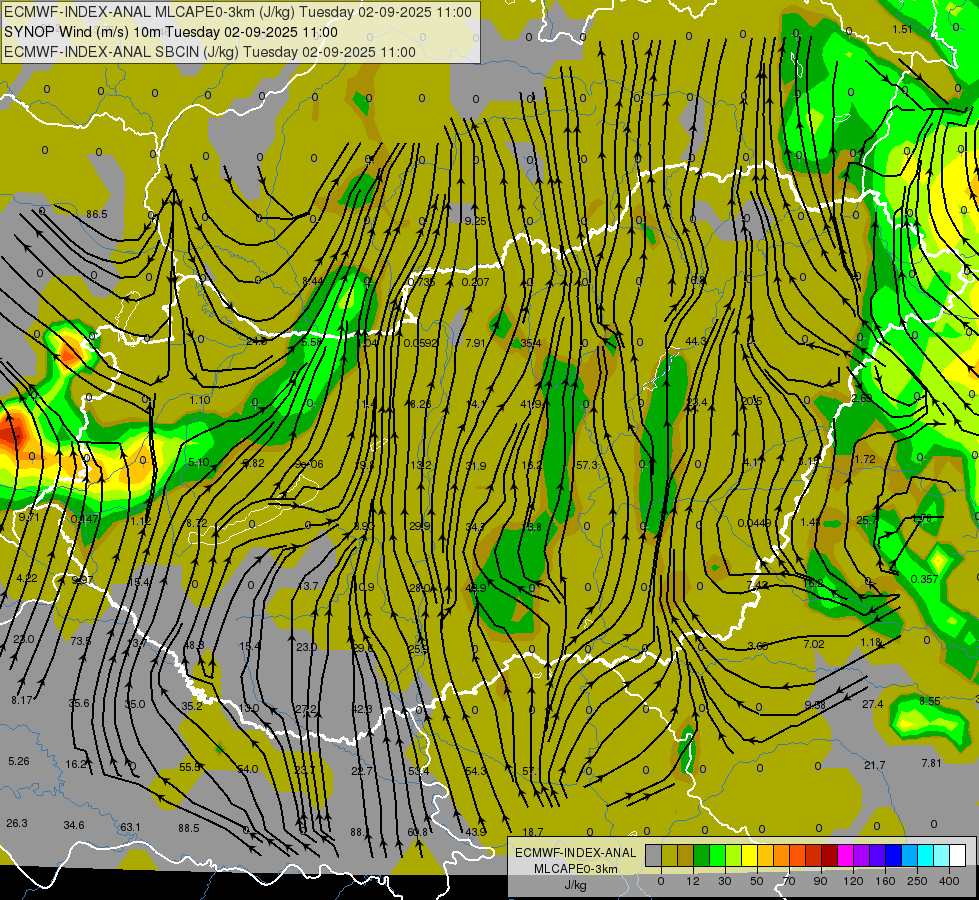The image size is (979, 900).
Task: Click the legend tick label '250'
Action: point(917,881)
